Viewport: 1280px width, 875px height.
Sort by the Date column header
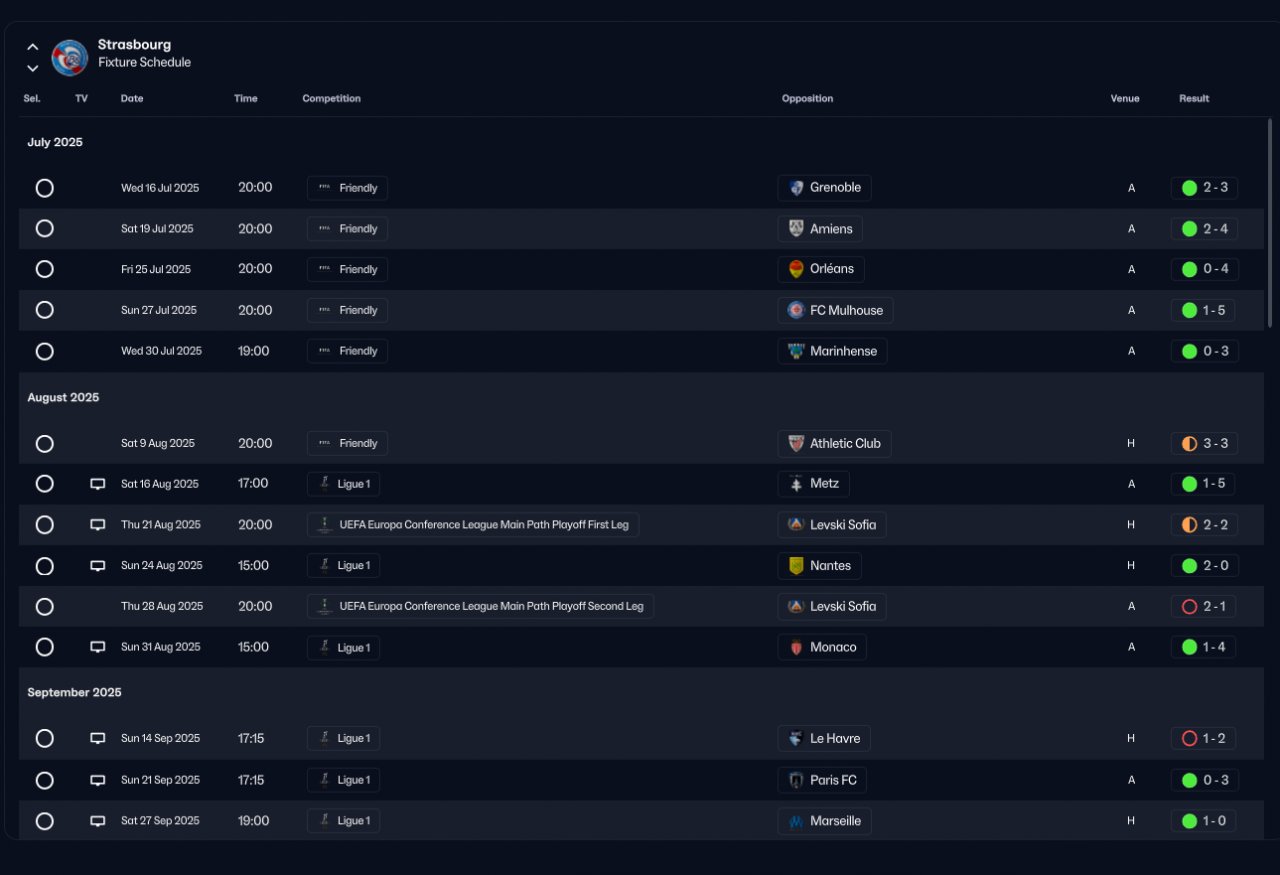click(x=132, y=99)
